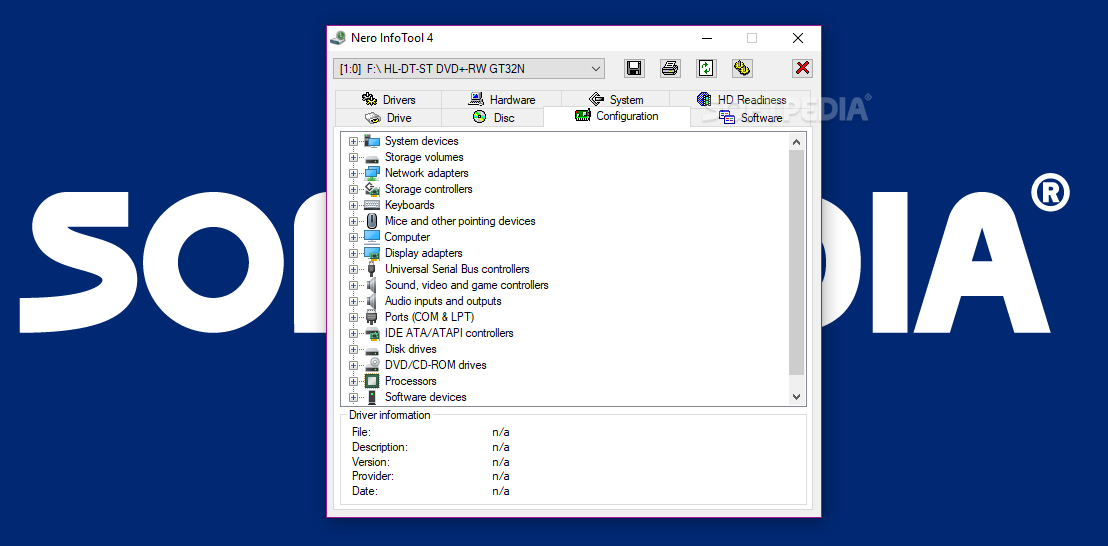1108x546 pixels.
Task: Expand the Network adapters node
Action: tap(353, 173)
